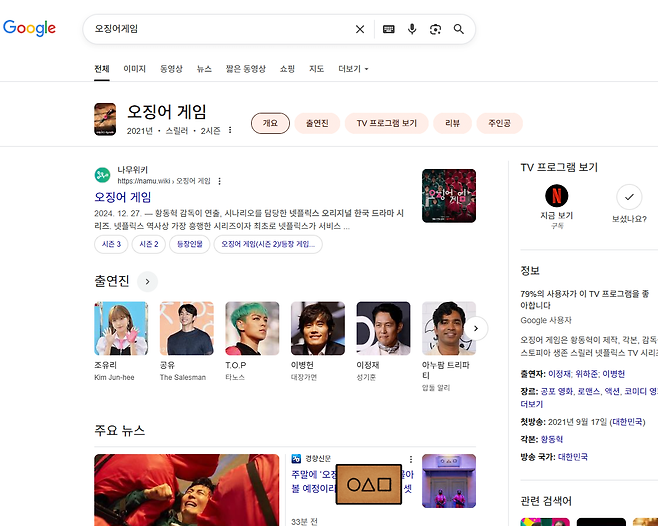Click cast photo of 조유리

pyautogui.click(x=121, y=328)
